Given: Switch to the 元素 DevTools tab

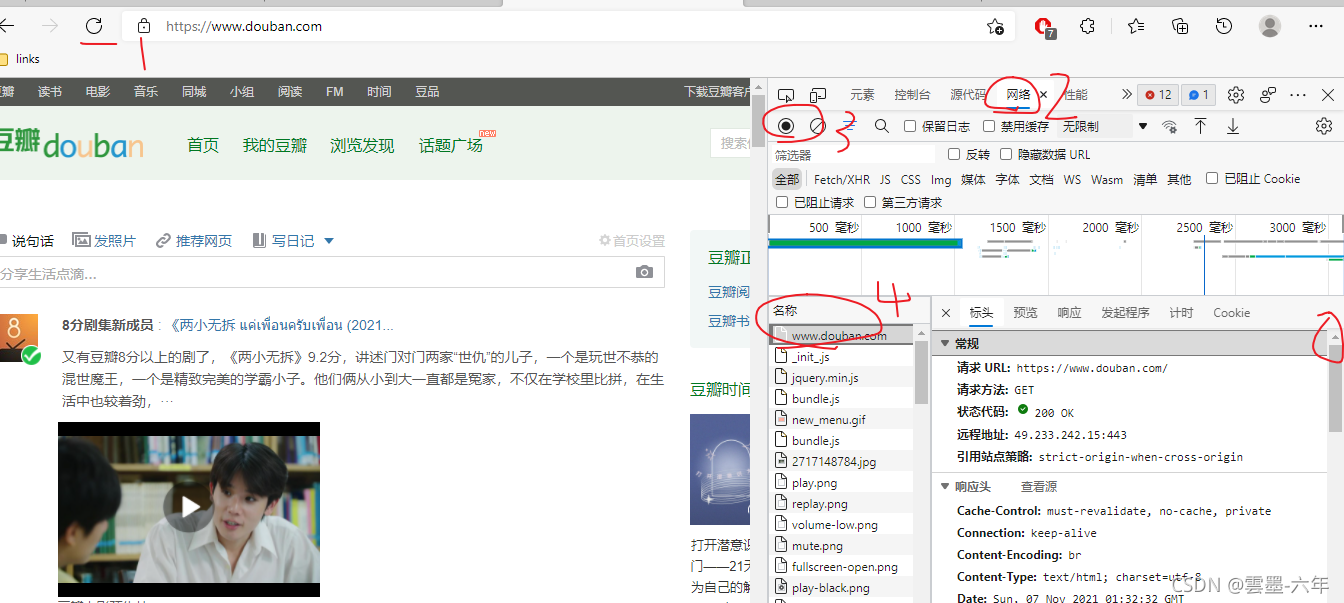Looking at the screenshot, I should point(862,95).
